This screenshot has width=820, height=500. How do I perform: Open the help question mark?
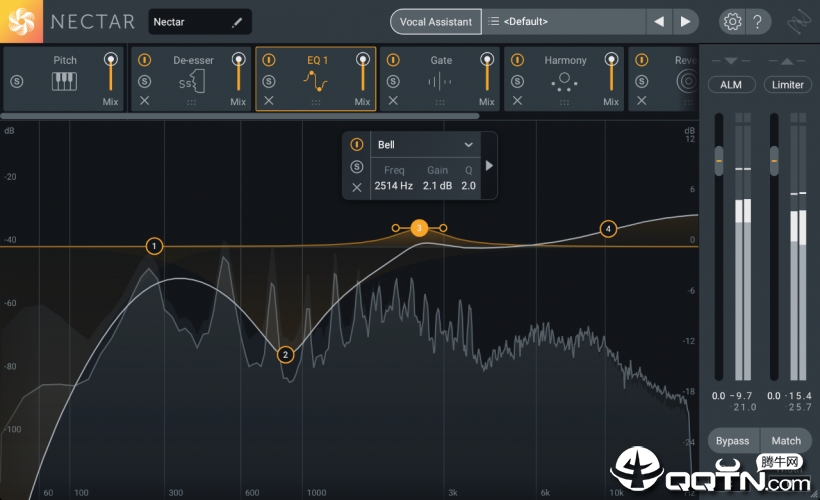click(x=757, y=21)
